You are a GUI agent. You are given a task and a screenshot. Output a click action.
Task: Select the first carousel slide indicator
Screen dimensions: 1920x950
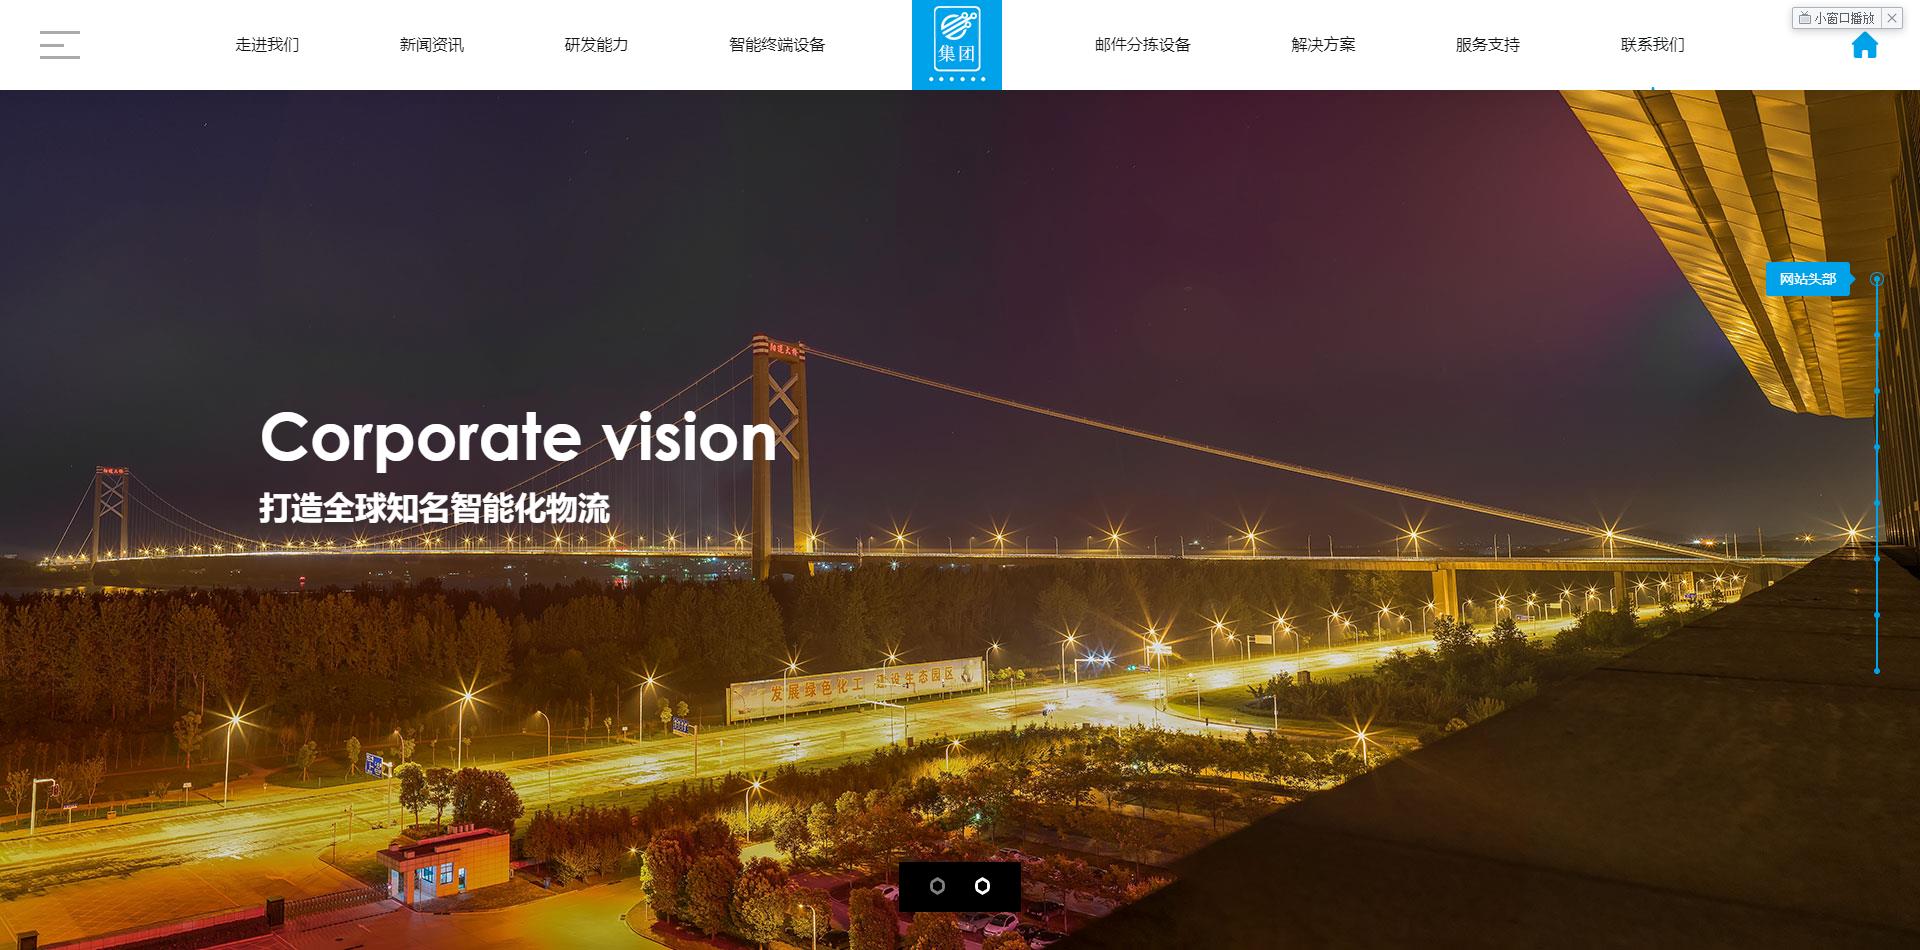(x=937, y=886)
